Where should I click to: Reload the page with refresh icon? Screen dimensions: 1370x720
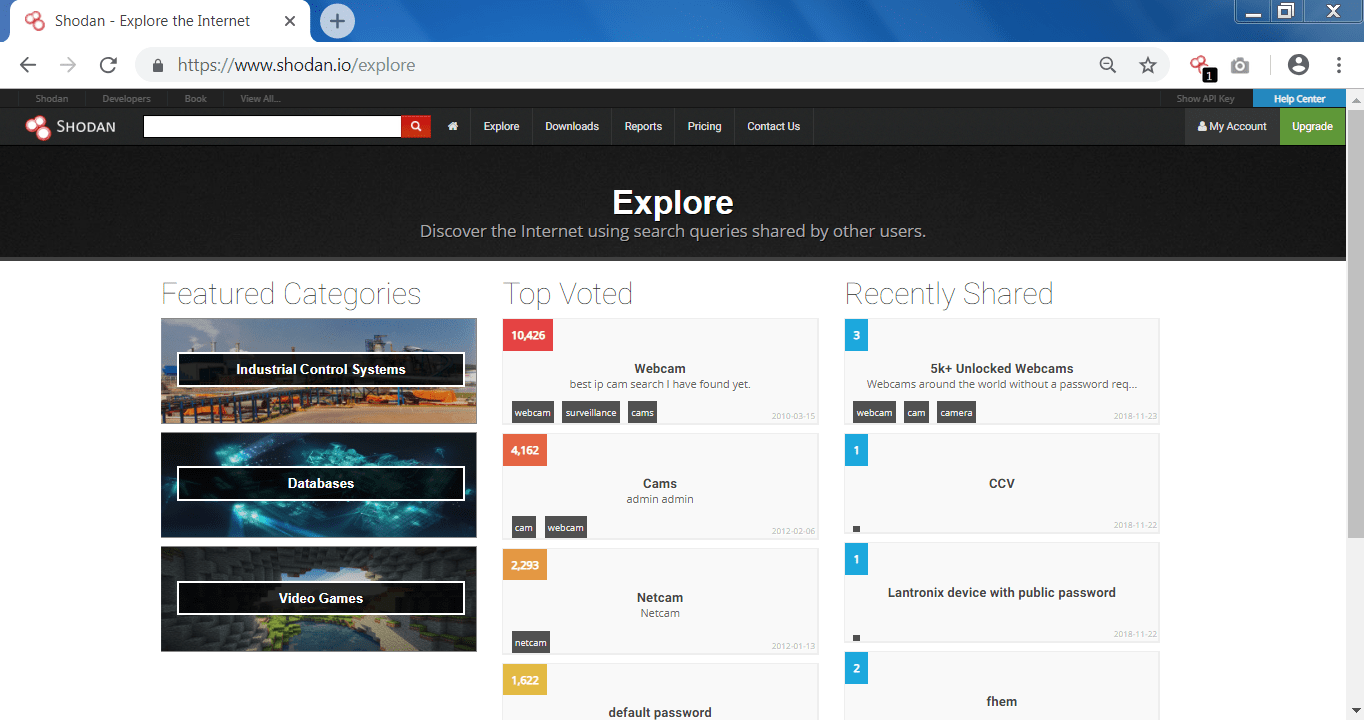108,65
